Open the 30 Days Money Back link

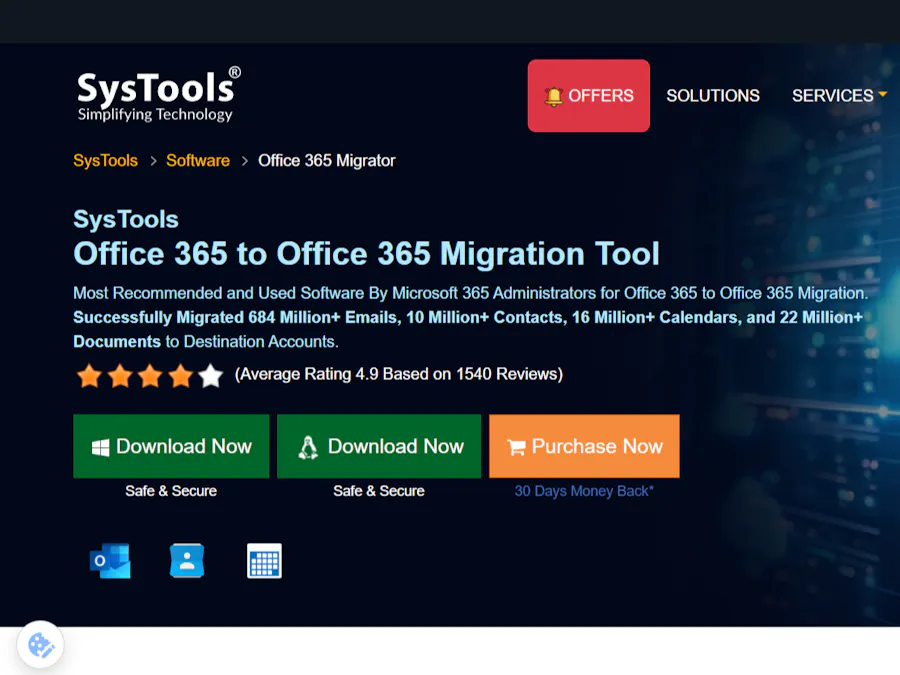pos(584,491)
